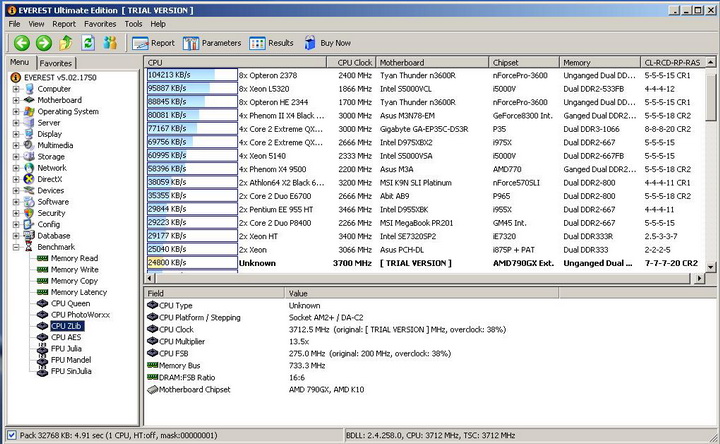
Task: Expand the Storage tree node
Action: tap(16, 157)
